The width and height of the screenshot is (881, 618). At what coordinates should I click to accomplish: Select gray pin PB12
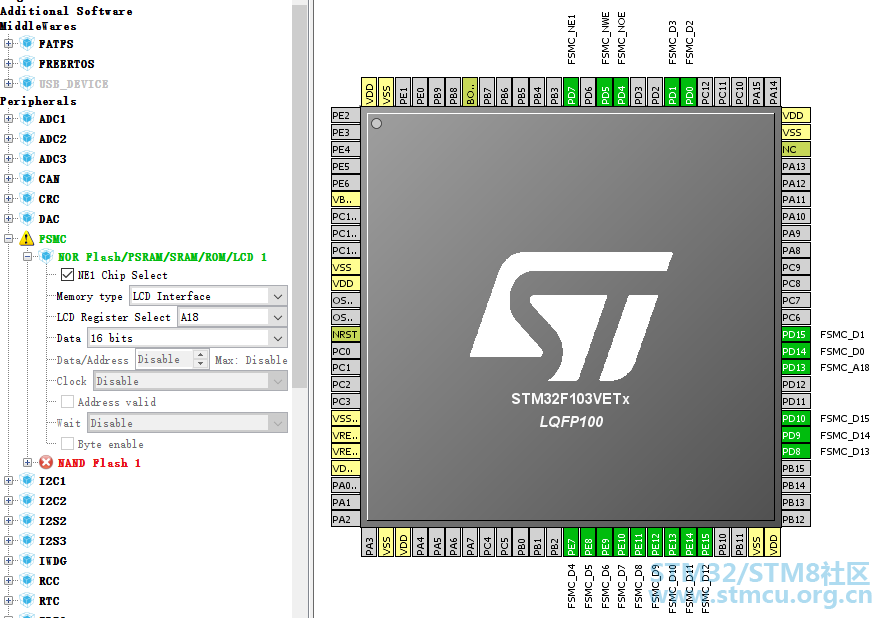[796, 519]
